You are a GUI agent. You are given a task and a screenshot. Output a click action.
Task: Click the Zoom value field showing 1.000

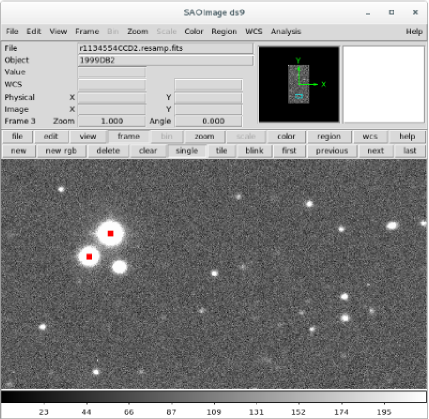(x=112, y=121)
